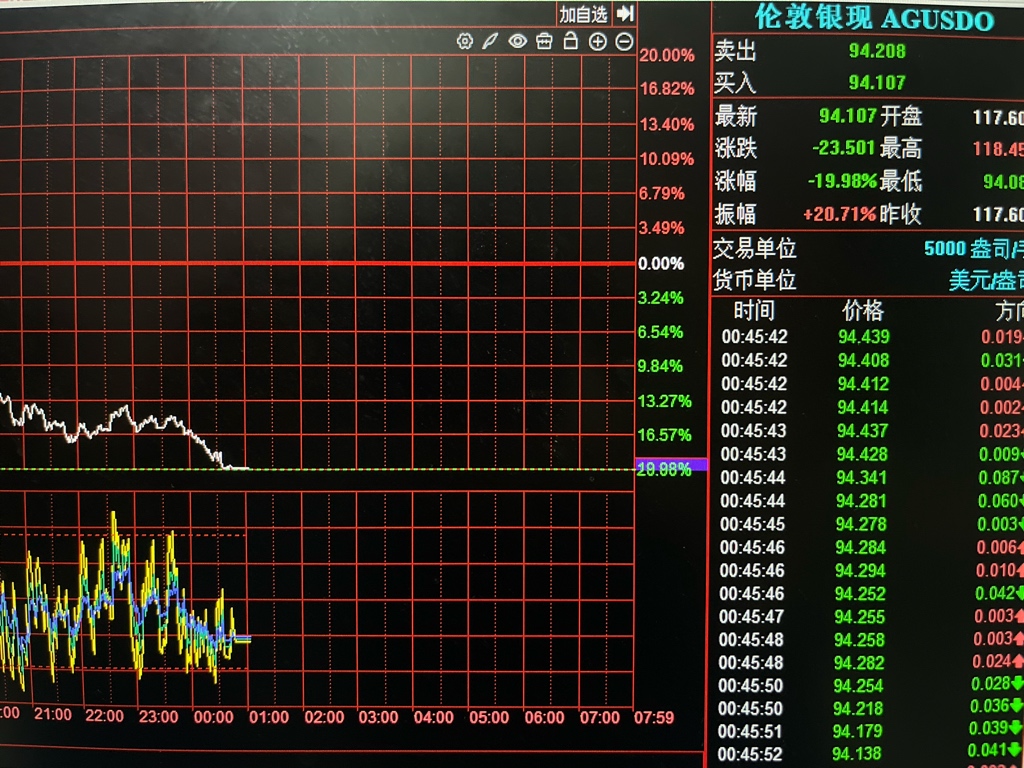Zoom out with the circled minus icon
The height and width of the screenshot is (768, 1024).
[624, 42]
